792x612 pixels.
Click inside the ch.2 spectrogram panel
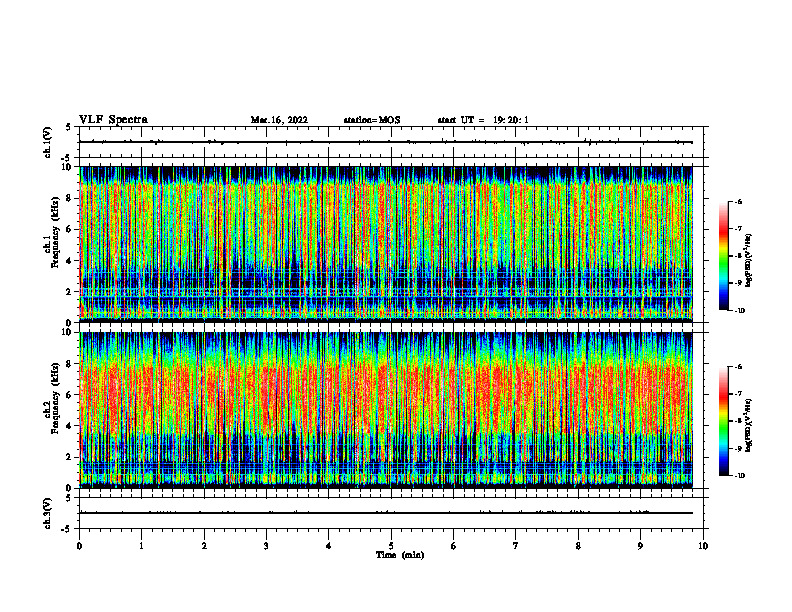point(386,410)
